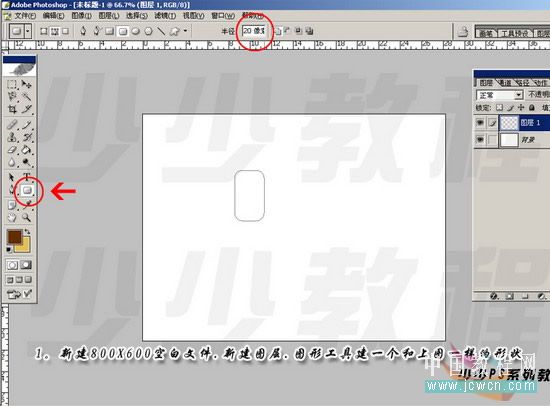Screen dimensions: 550x406
Task: Select the Clone Stamp tool
Action: point(12,137)
